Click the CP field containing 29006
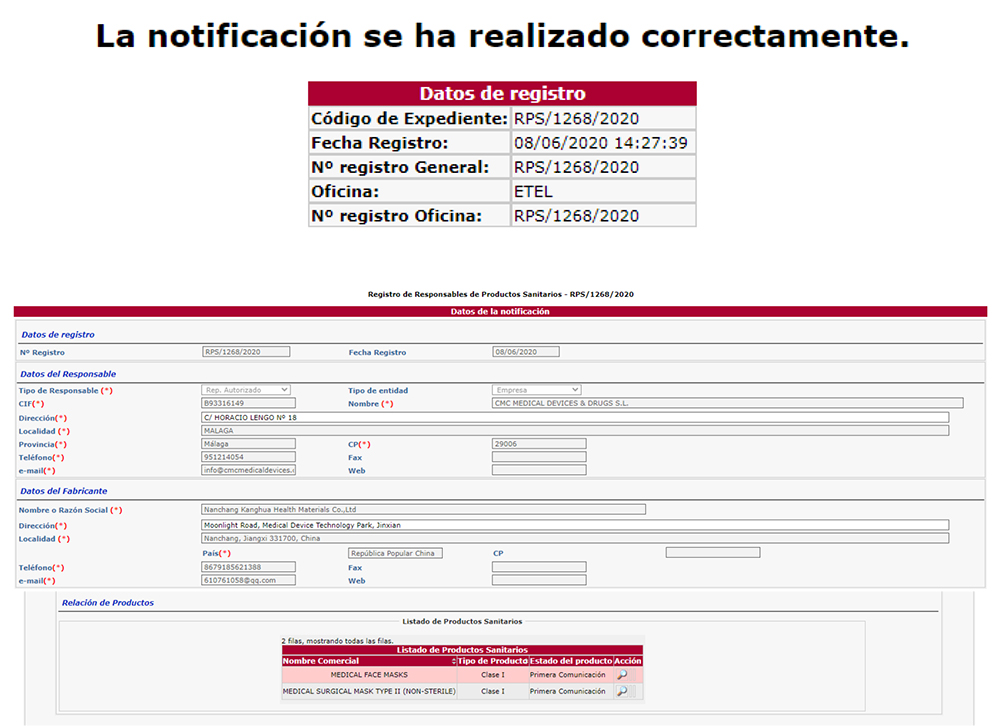 [539, 444]
